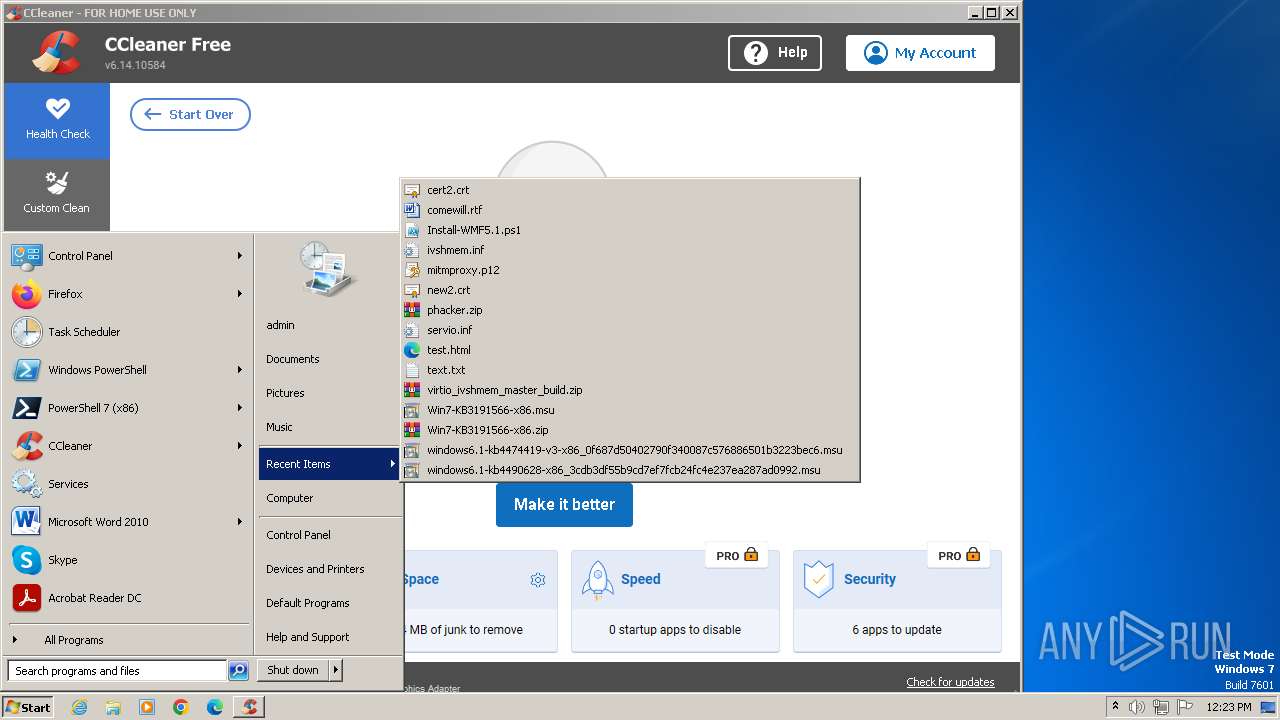1280x720 pixels.
Task: Click the user account picture thumbnail
Action: [327, 270]
